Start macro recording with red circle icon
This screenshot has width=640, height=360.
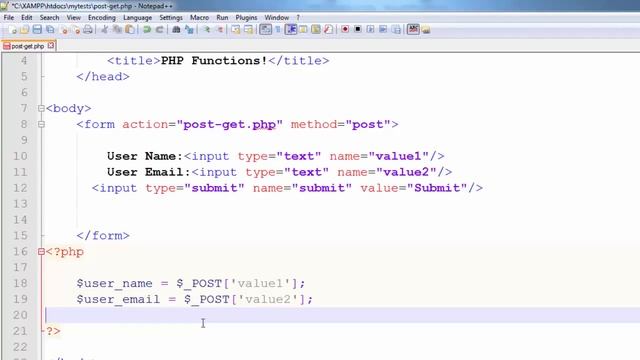(x=345, y=29)
